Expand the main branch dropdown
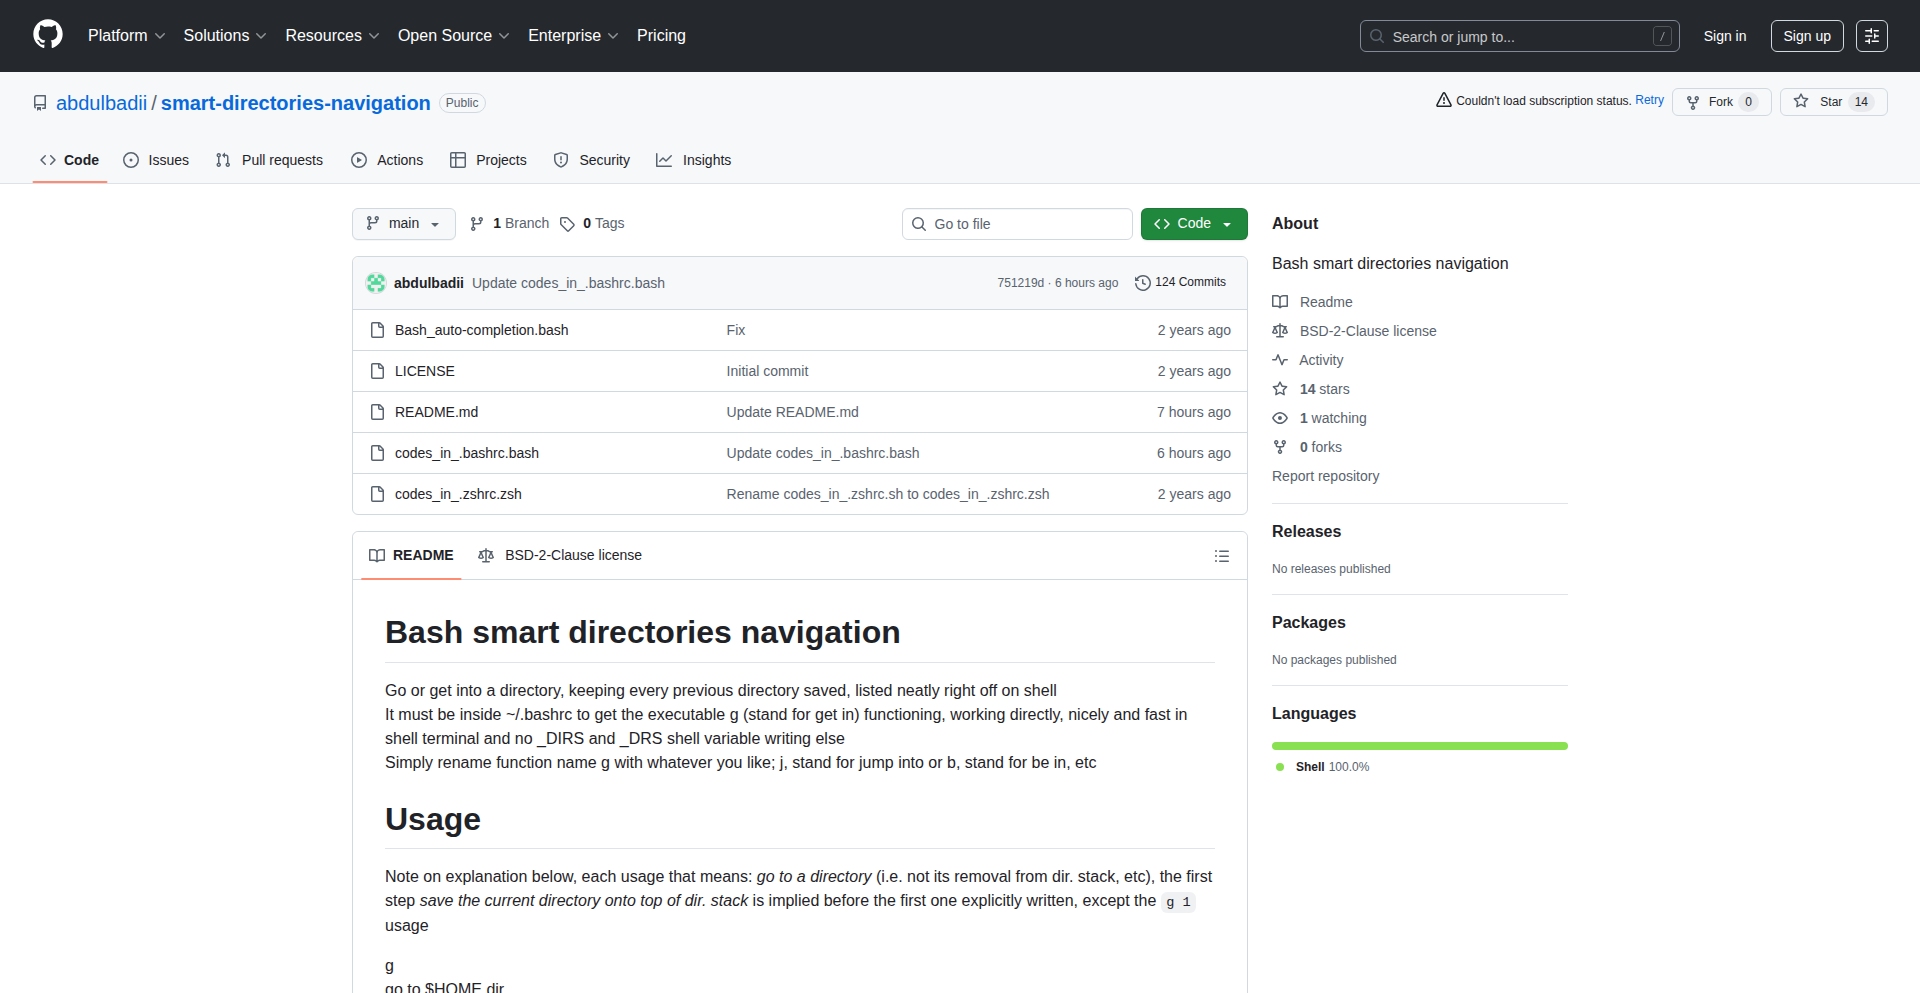The image size is (1920, 993). click(x=403, y=224)
